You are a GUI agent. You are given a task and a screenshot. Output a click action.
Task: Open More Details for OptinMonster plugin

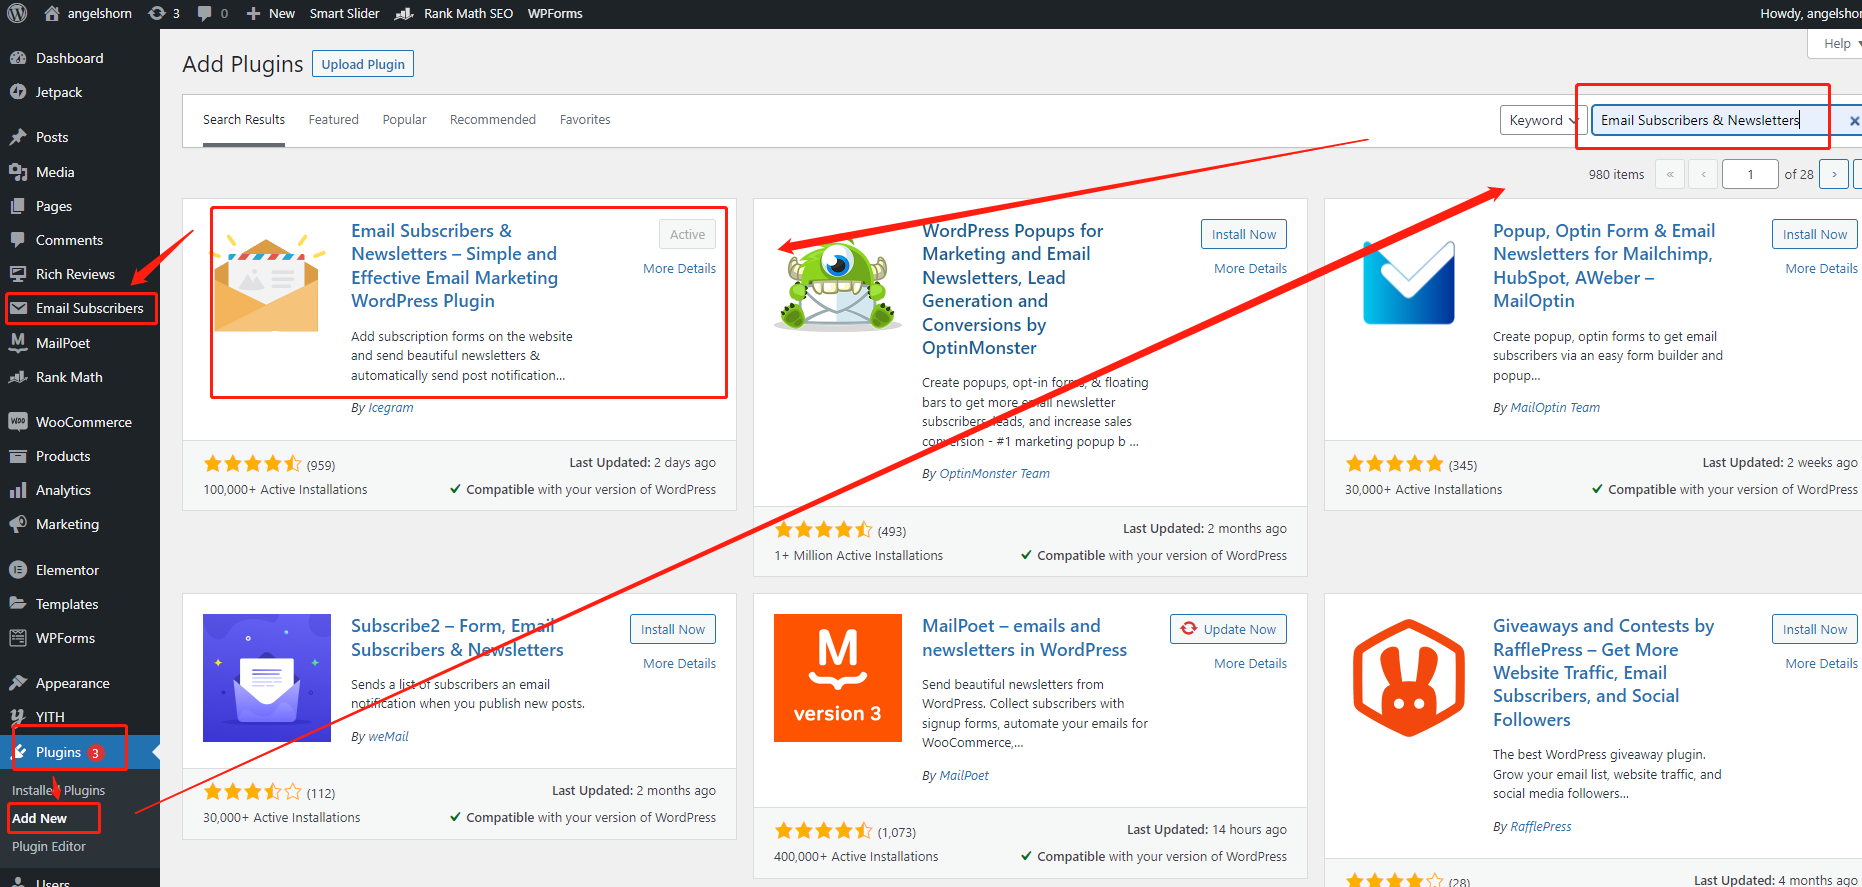pos(1250,268)
